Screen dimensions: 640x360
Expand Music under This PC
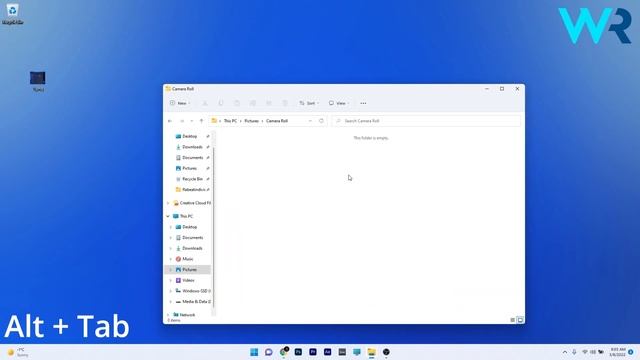(171, 259)
